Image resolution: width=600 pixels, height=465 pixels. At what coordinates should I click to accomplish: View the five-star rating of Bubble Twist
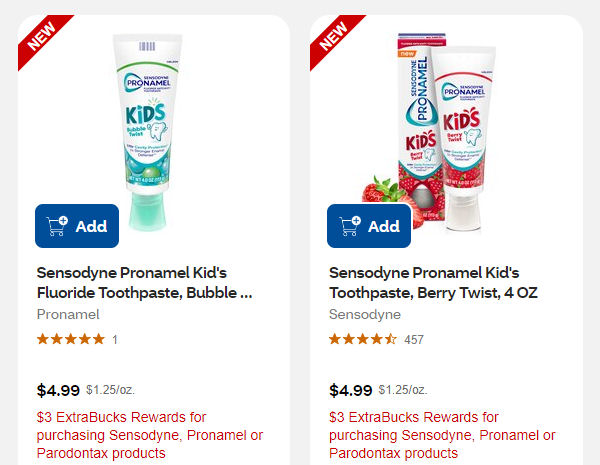click(x=70, y=339)
